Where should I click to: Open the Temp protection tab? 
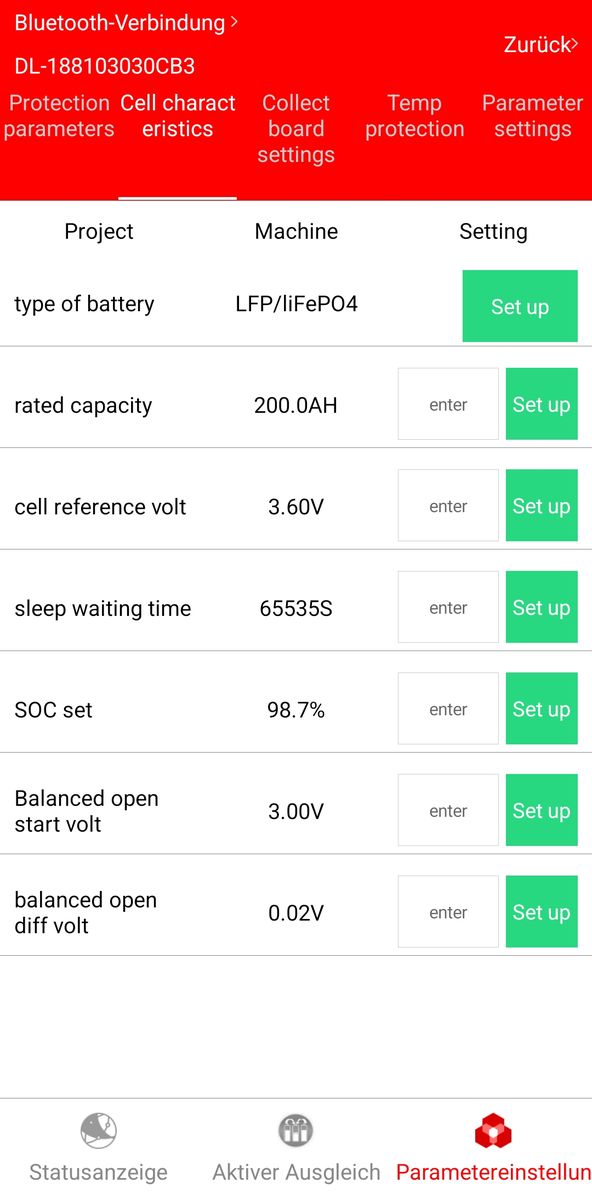point(414,116)
